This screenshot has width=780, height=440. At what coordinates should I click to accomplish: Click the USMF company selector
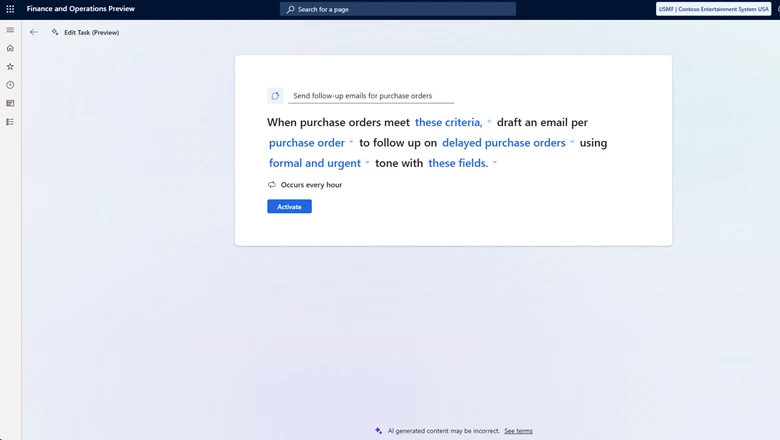coord(713,9)
